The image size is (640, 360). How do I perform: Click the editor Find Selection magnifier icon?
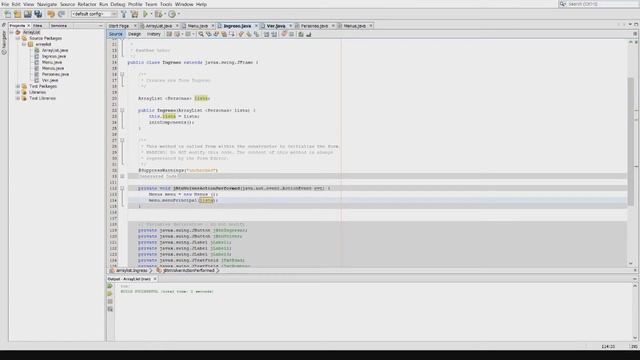point(201,34)
